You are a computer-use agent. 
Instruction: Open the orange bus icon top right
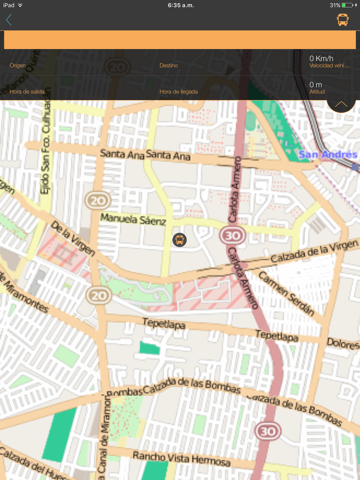343,20
